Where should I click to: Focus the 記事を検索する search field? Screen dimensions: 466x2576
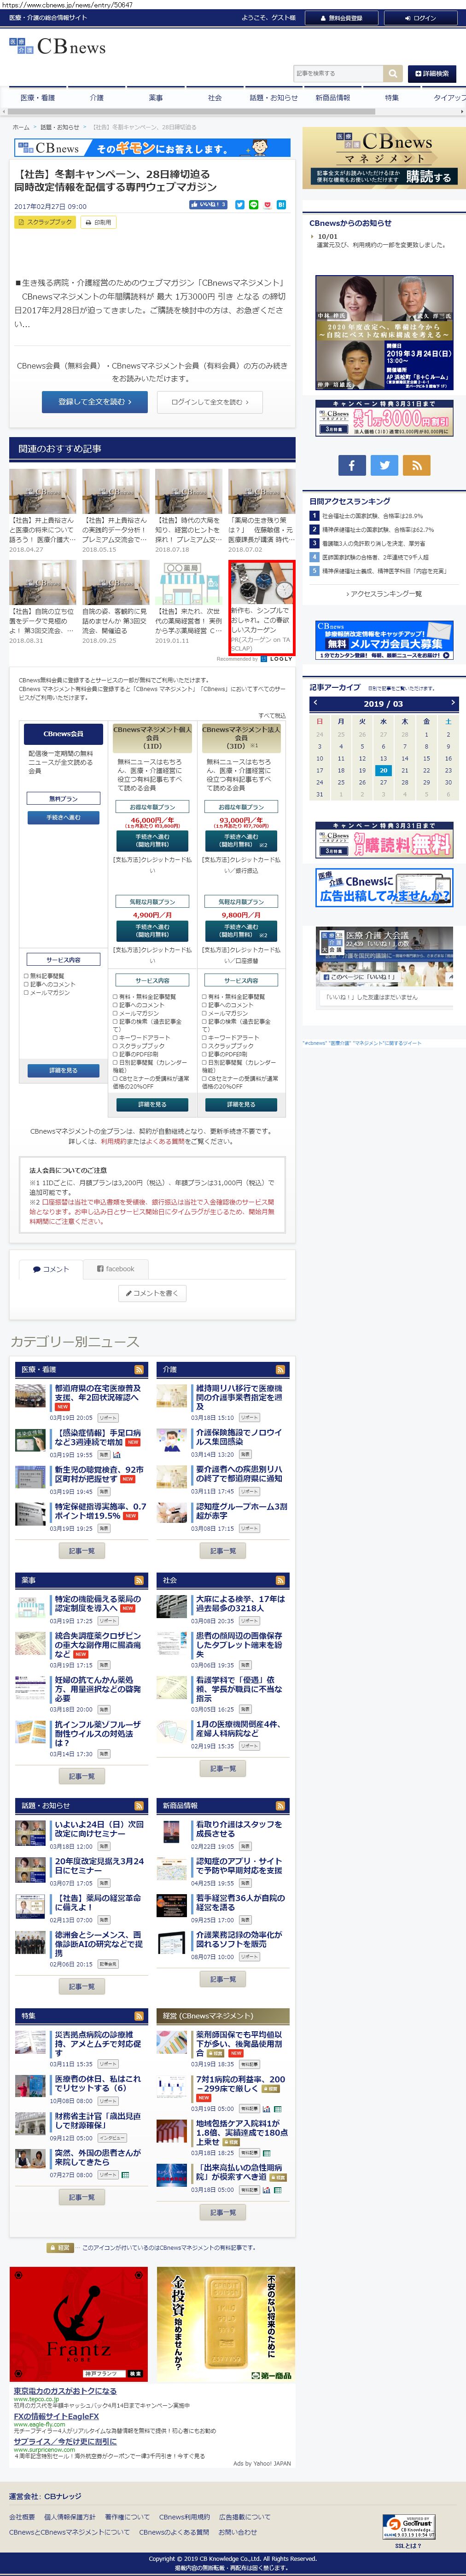tap(339, 73)
